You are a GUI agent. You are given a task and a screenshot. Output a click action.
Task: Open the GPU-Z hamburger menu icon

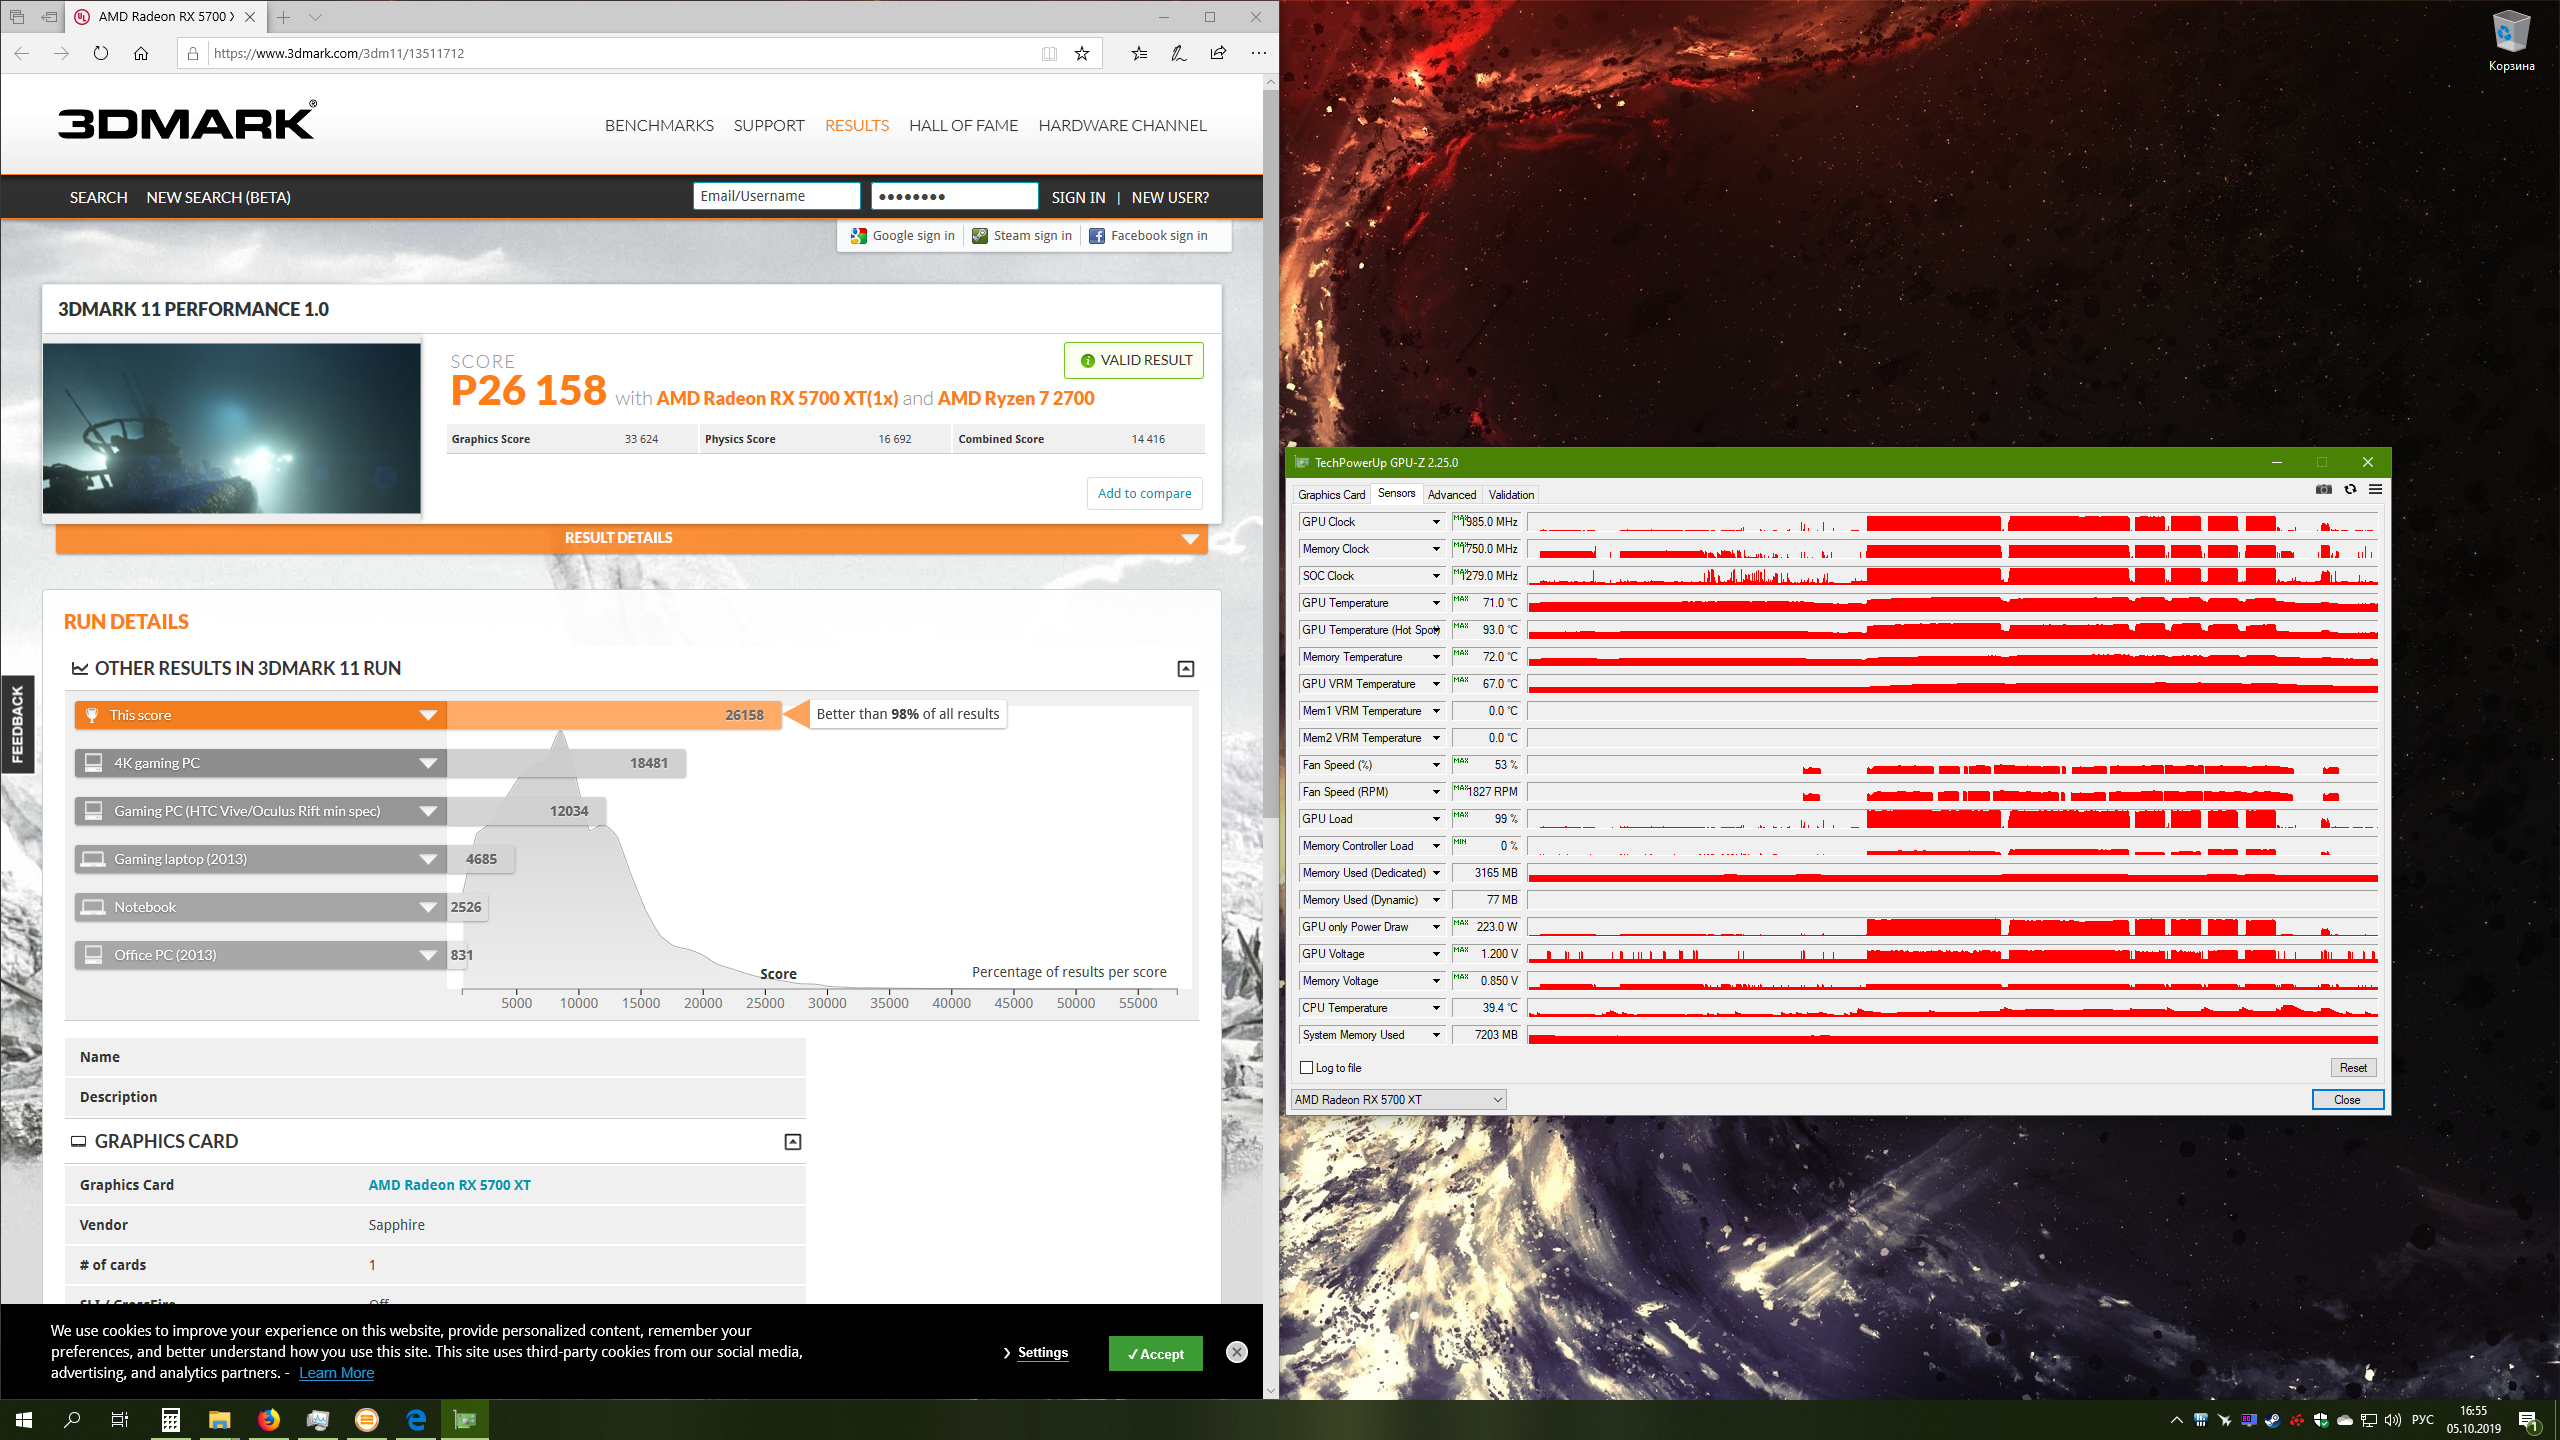click(2375, 489)
